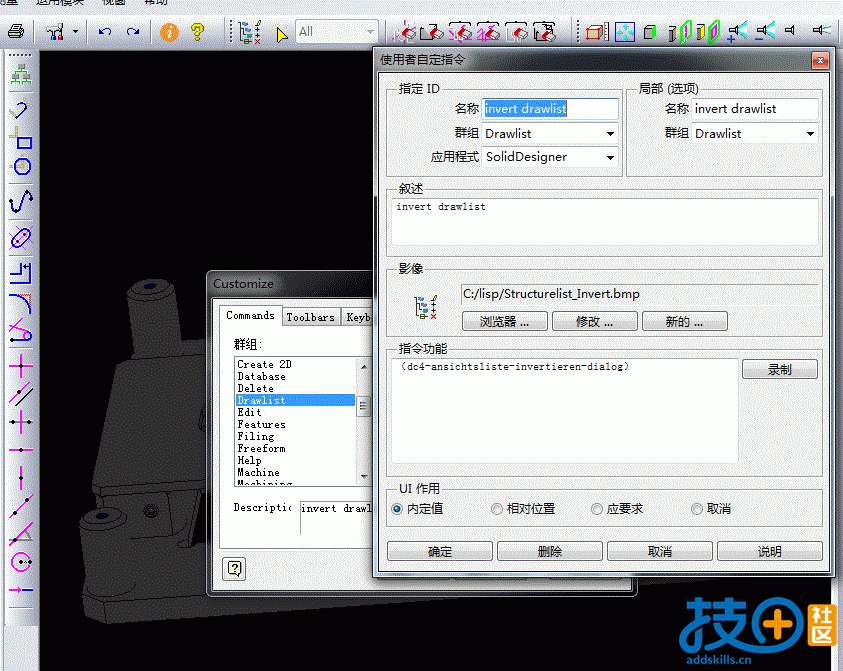Click the structure list tree icon in the toolbar
Viewport: 843px width, 671px height.
(249, 32)
